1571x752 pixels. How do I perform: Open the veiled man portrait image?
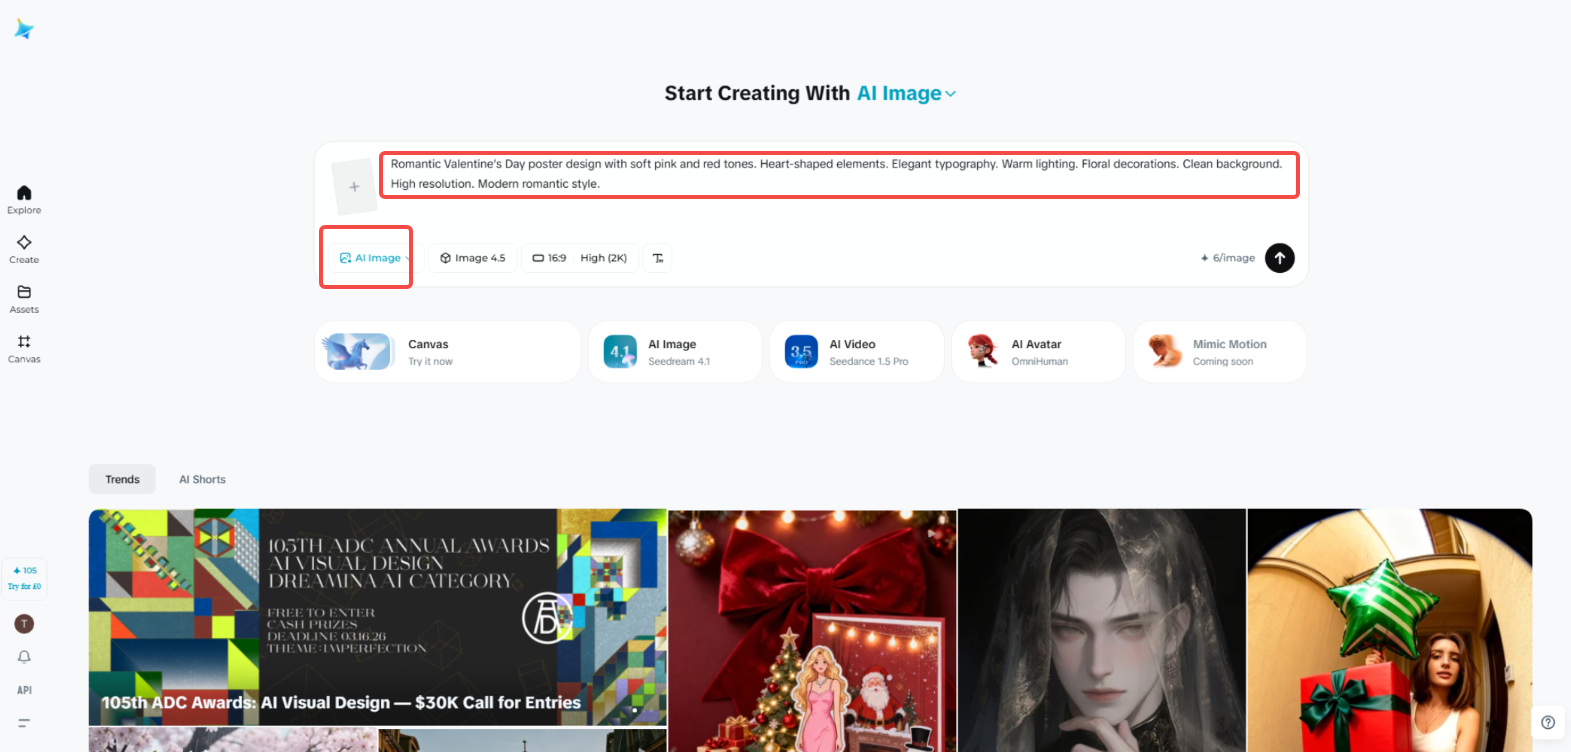pos(1102,630)
